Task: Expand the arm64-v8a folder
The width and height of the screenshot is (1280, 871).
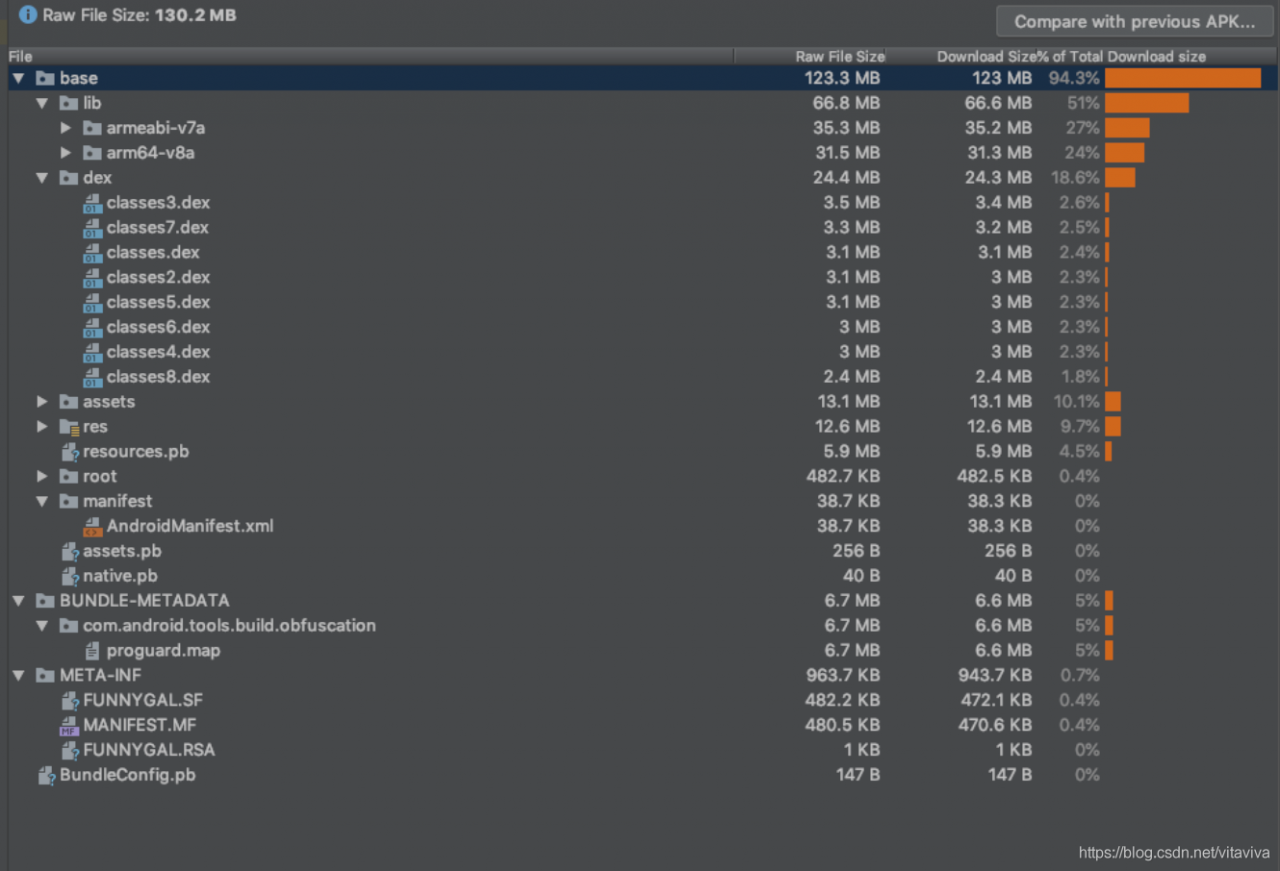Action: 66,153
